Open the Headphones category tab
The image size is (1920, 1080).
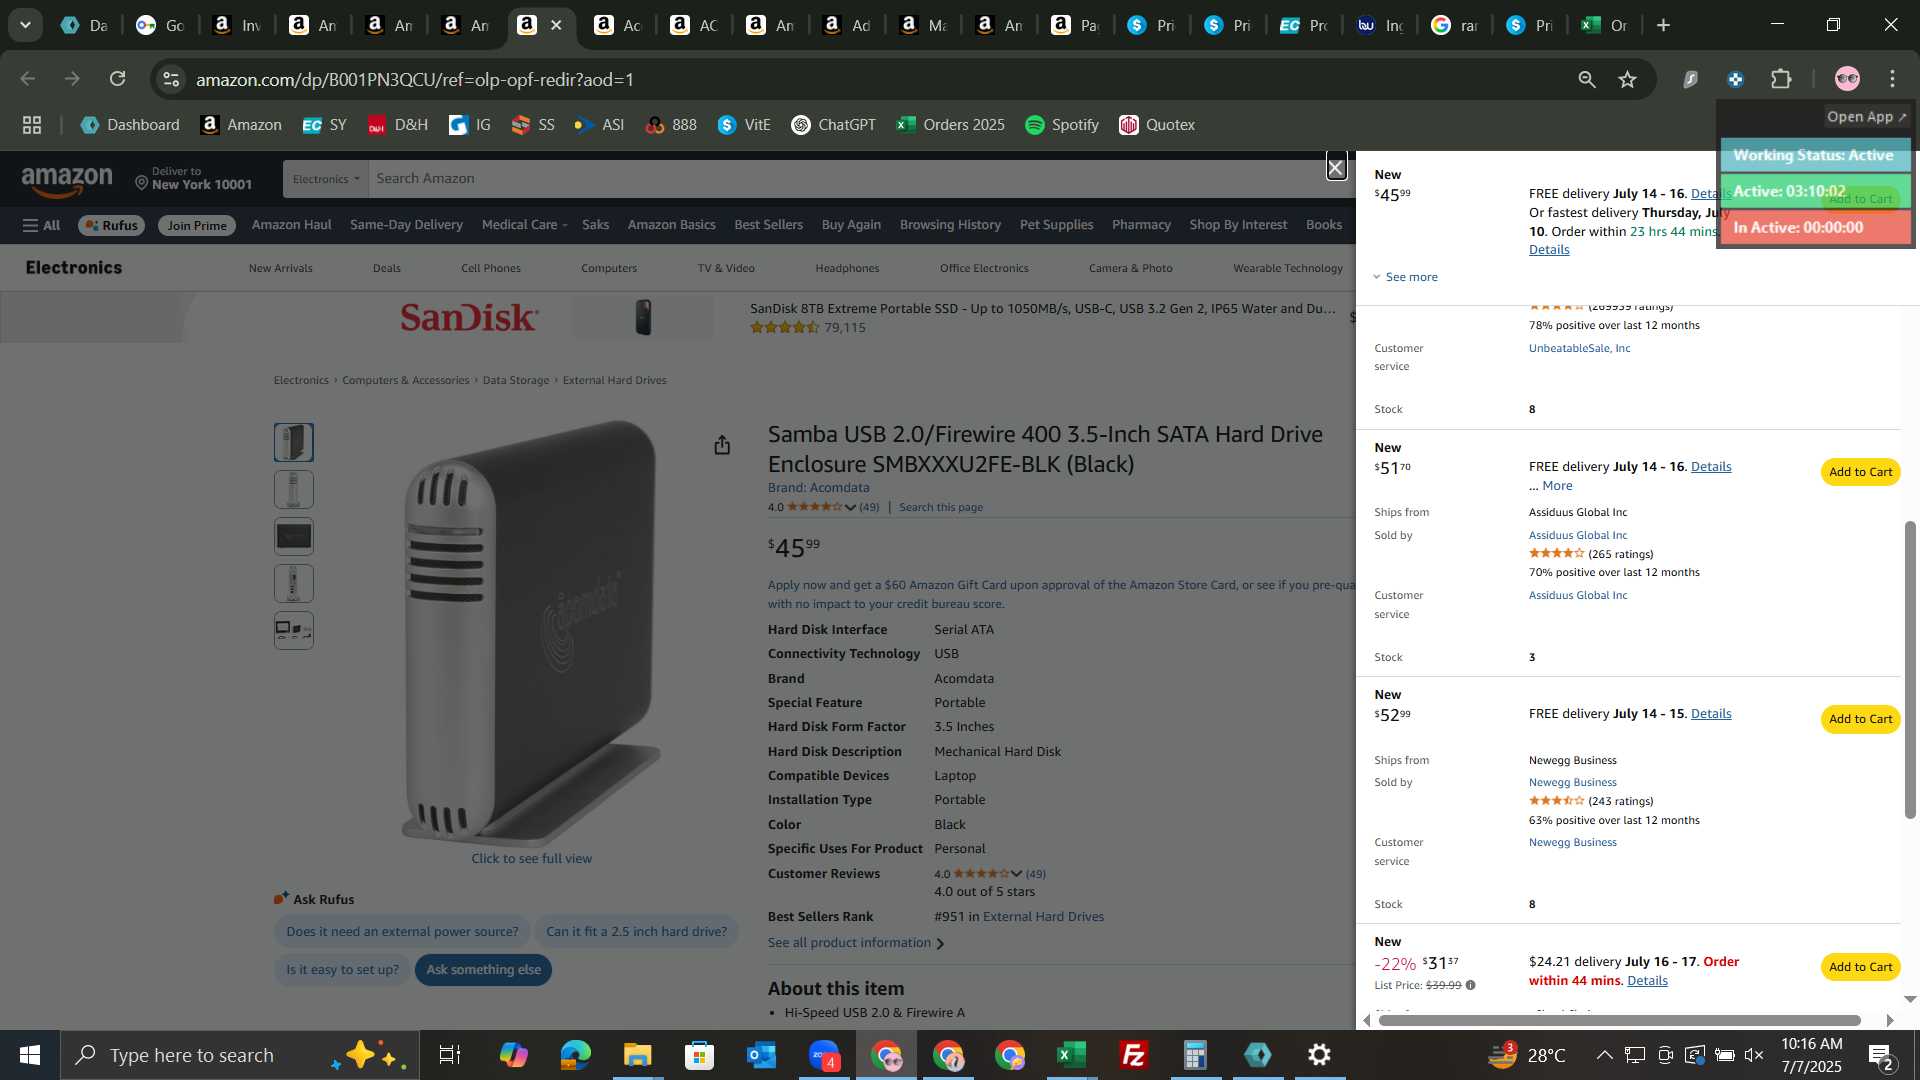(847, 268)
